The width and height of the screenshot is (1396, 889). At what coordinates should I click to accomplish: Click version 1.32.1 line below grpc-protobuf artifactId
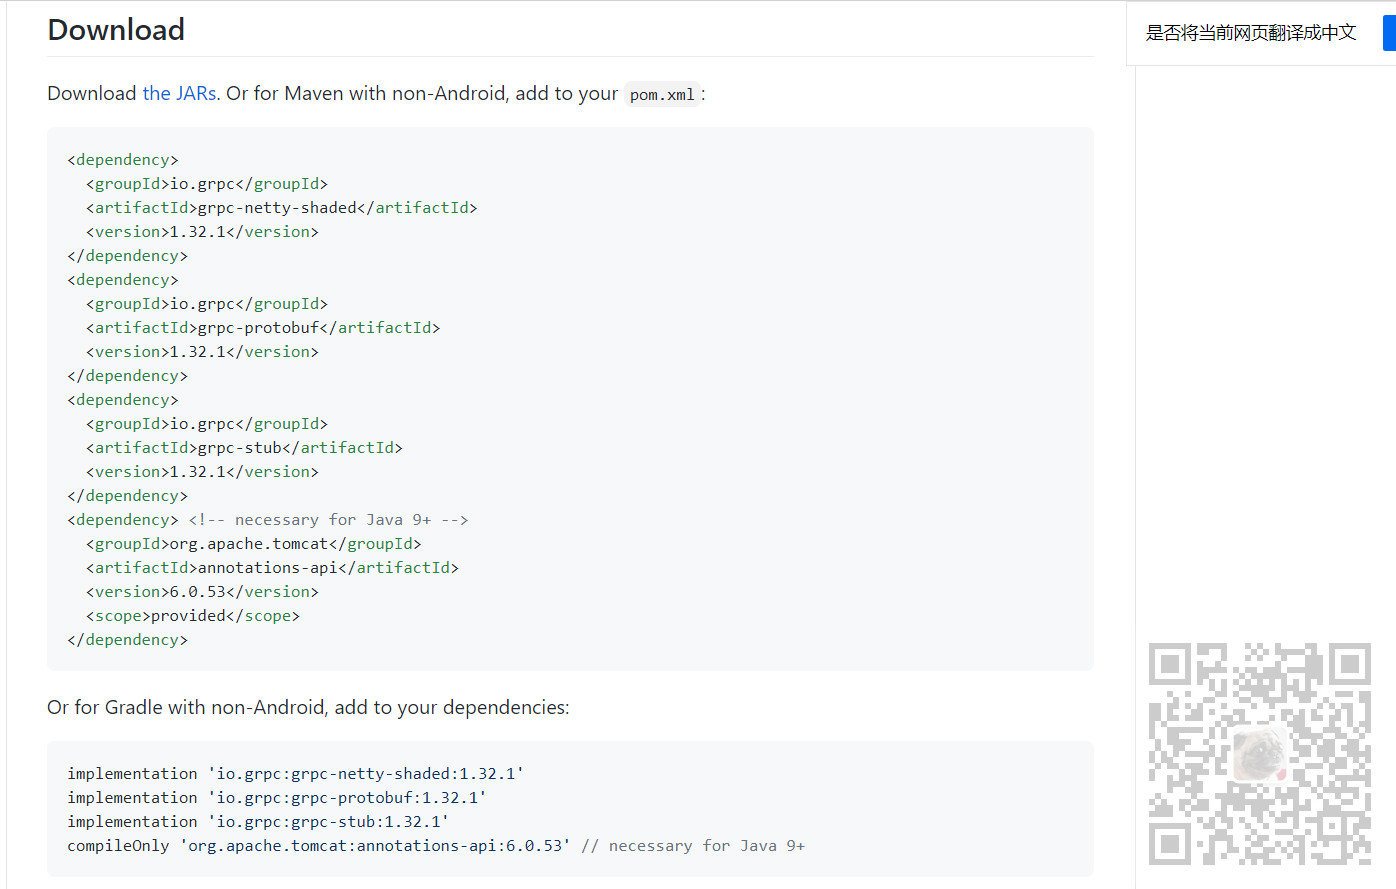pos(202,352)
